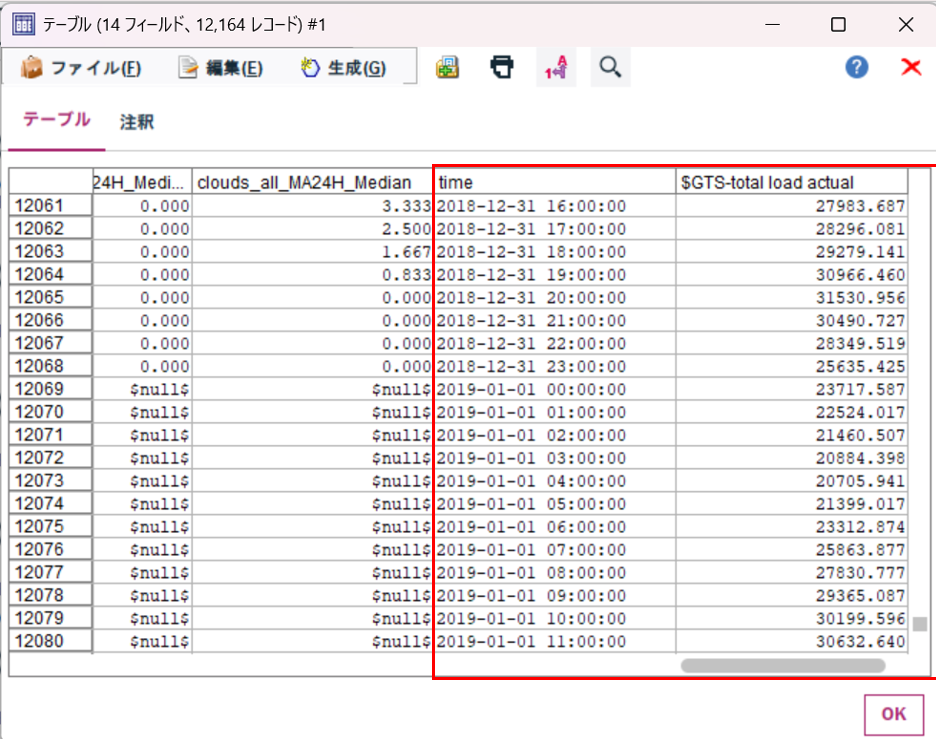
Task: Click time cell 2019-01-01 06:00:00
Action: [555, 526]
